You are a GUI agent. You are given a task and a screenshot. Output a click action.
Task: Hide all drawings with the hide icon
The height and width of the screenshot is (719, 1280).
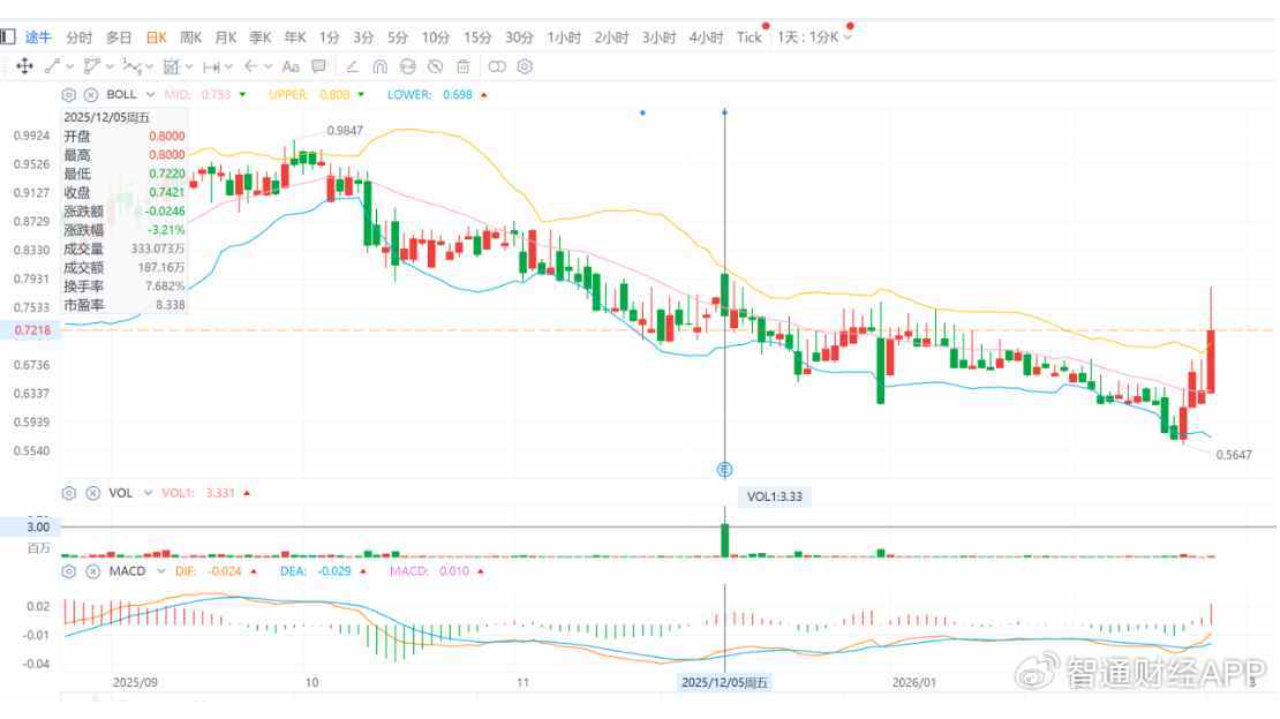[x=435, y=67]
